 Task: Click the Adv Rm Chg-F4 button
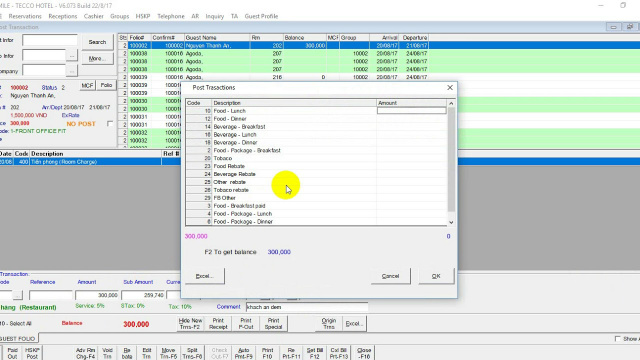pos(85,353)
